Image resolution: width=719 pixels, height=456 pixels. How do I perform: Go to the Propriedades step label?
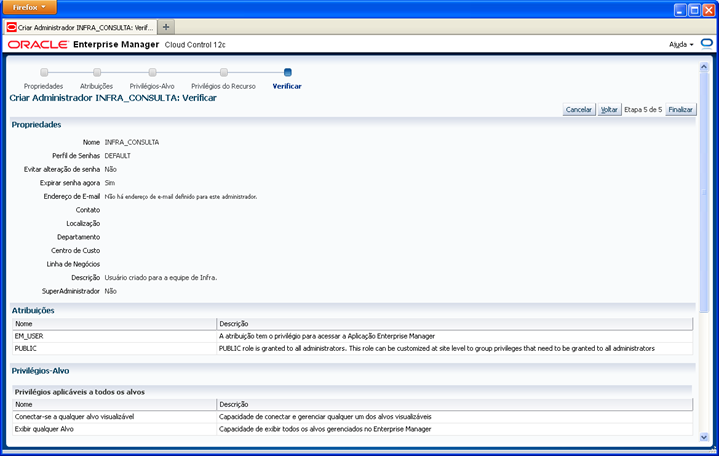pyautogui.click(x=44, y=86)
